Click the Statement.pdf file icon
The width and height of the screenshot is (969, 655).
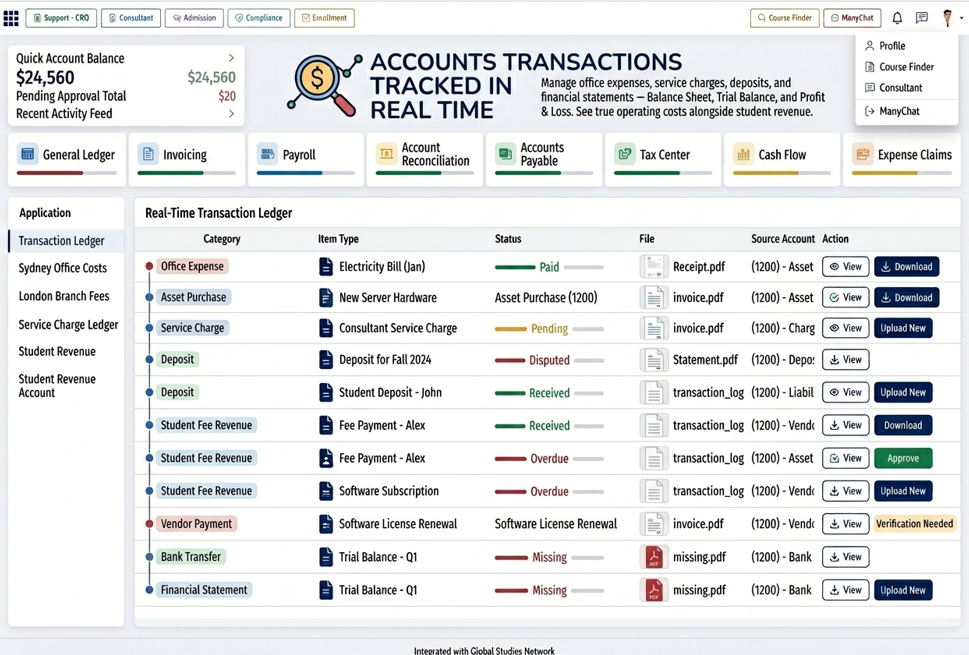[653, 360]
